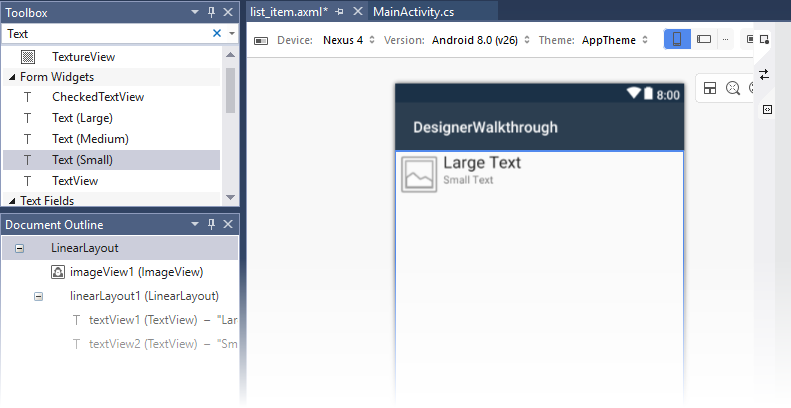
Task: Open the Toolbox window position menu
Action: 195,12
